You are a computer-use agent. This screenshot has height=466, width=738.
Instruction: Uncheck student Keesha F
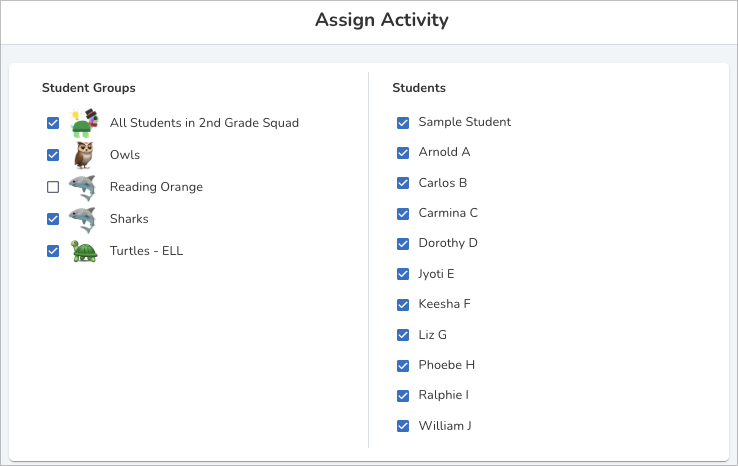tap(403, 304)
